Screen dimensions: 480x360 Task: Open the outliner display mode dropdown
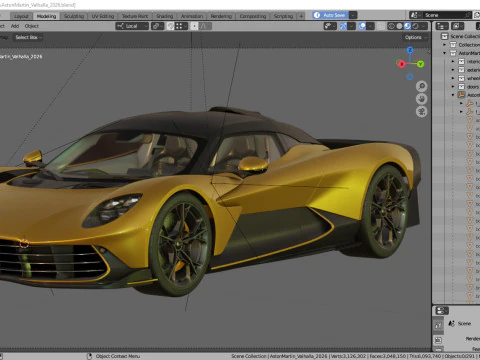point(457,26)
